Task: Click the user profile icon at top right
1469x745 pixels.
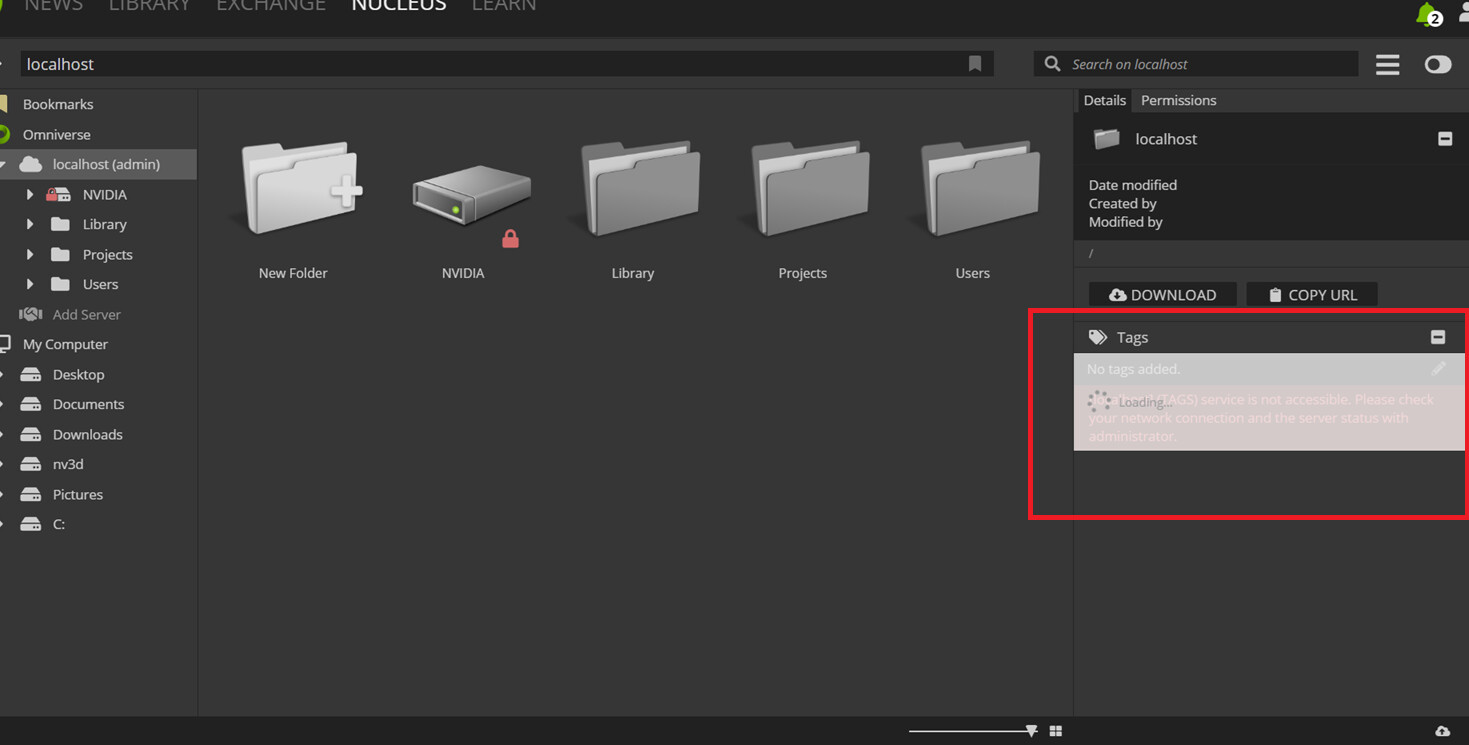Action: [1463, 10]
